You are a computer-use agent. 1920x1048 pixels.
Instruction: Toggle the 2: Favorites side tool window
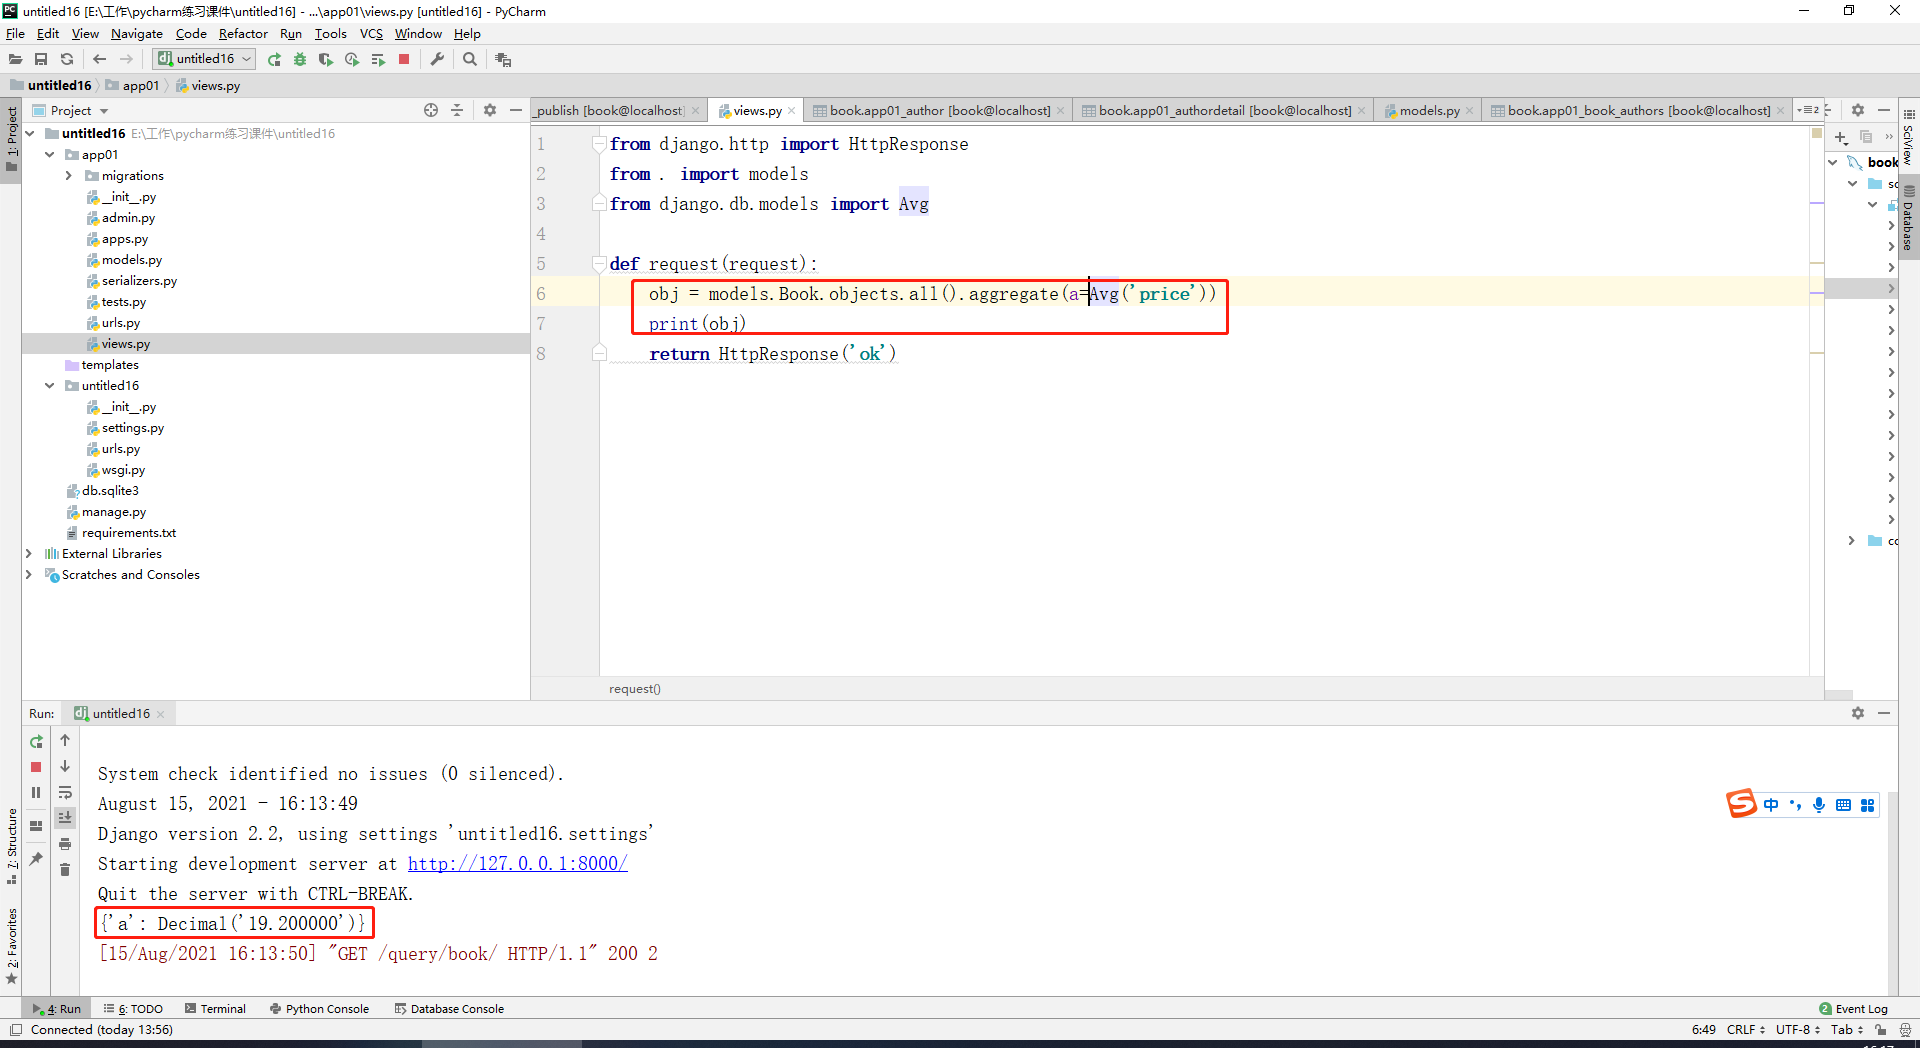coord(11,946)
